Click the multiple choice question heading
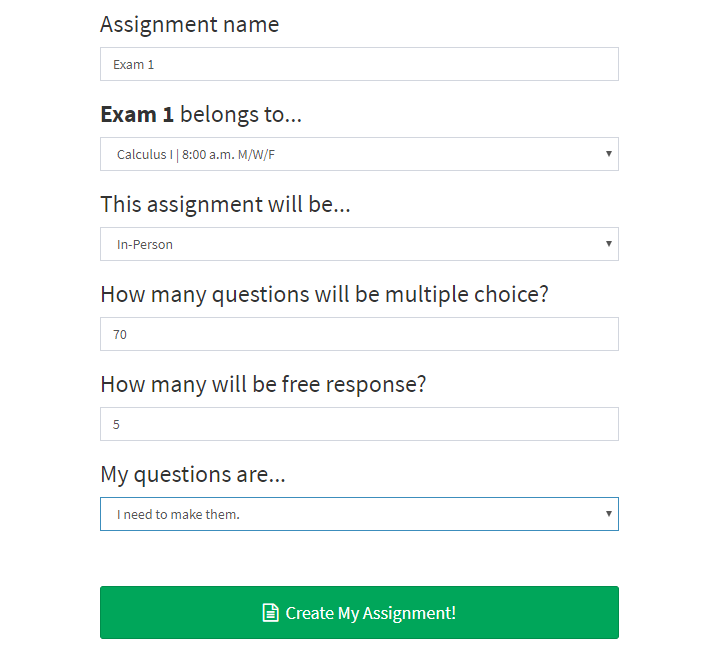Screen dimensions: 710x656 click(324, 295)
